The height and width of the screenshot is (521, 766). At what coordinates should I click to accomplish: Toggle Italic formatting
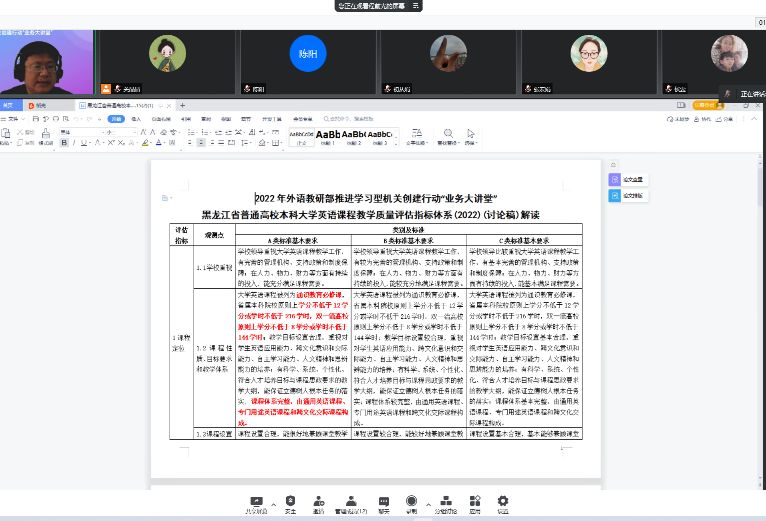pyautogui.click(x=74, y=143)
